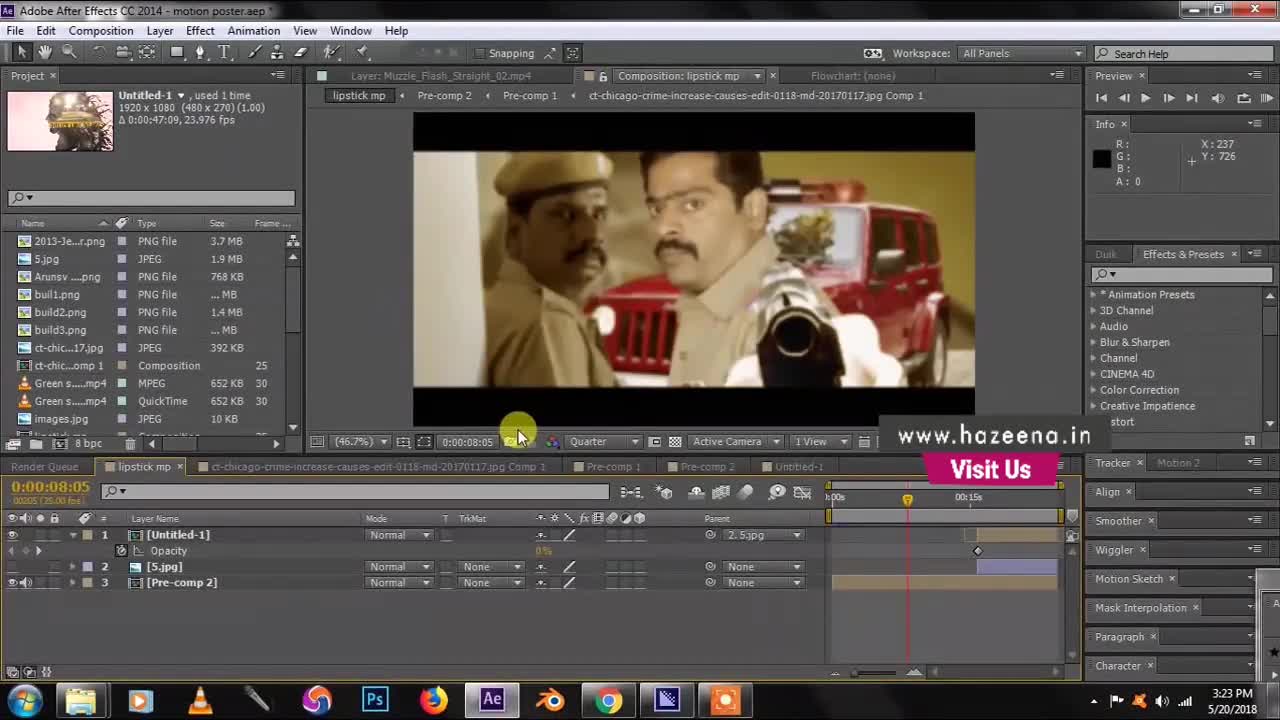Viewport: 1280px width, 720px height.
Task: Click the Region of Interest icon
Action: (654, 442)
